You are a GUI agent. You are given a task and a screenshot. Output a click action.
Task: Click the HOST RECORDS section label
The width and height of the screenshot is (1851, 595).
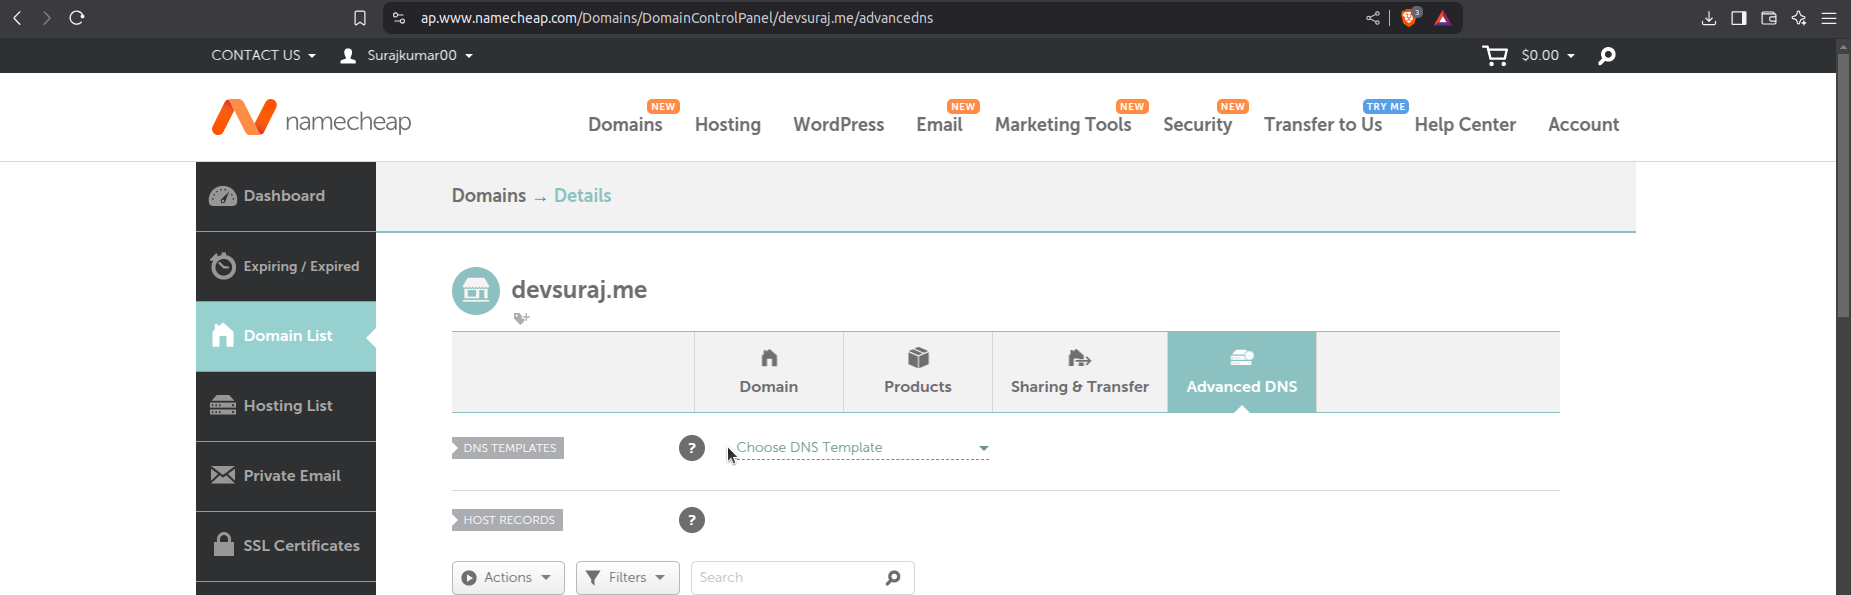click(x=507, y=520)
